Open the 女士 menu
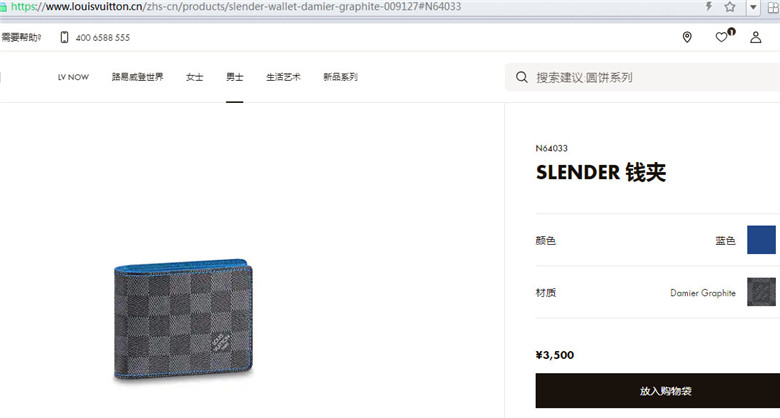The height and width of the screenshot is (418, 780). (x=195, y=77)
